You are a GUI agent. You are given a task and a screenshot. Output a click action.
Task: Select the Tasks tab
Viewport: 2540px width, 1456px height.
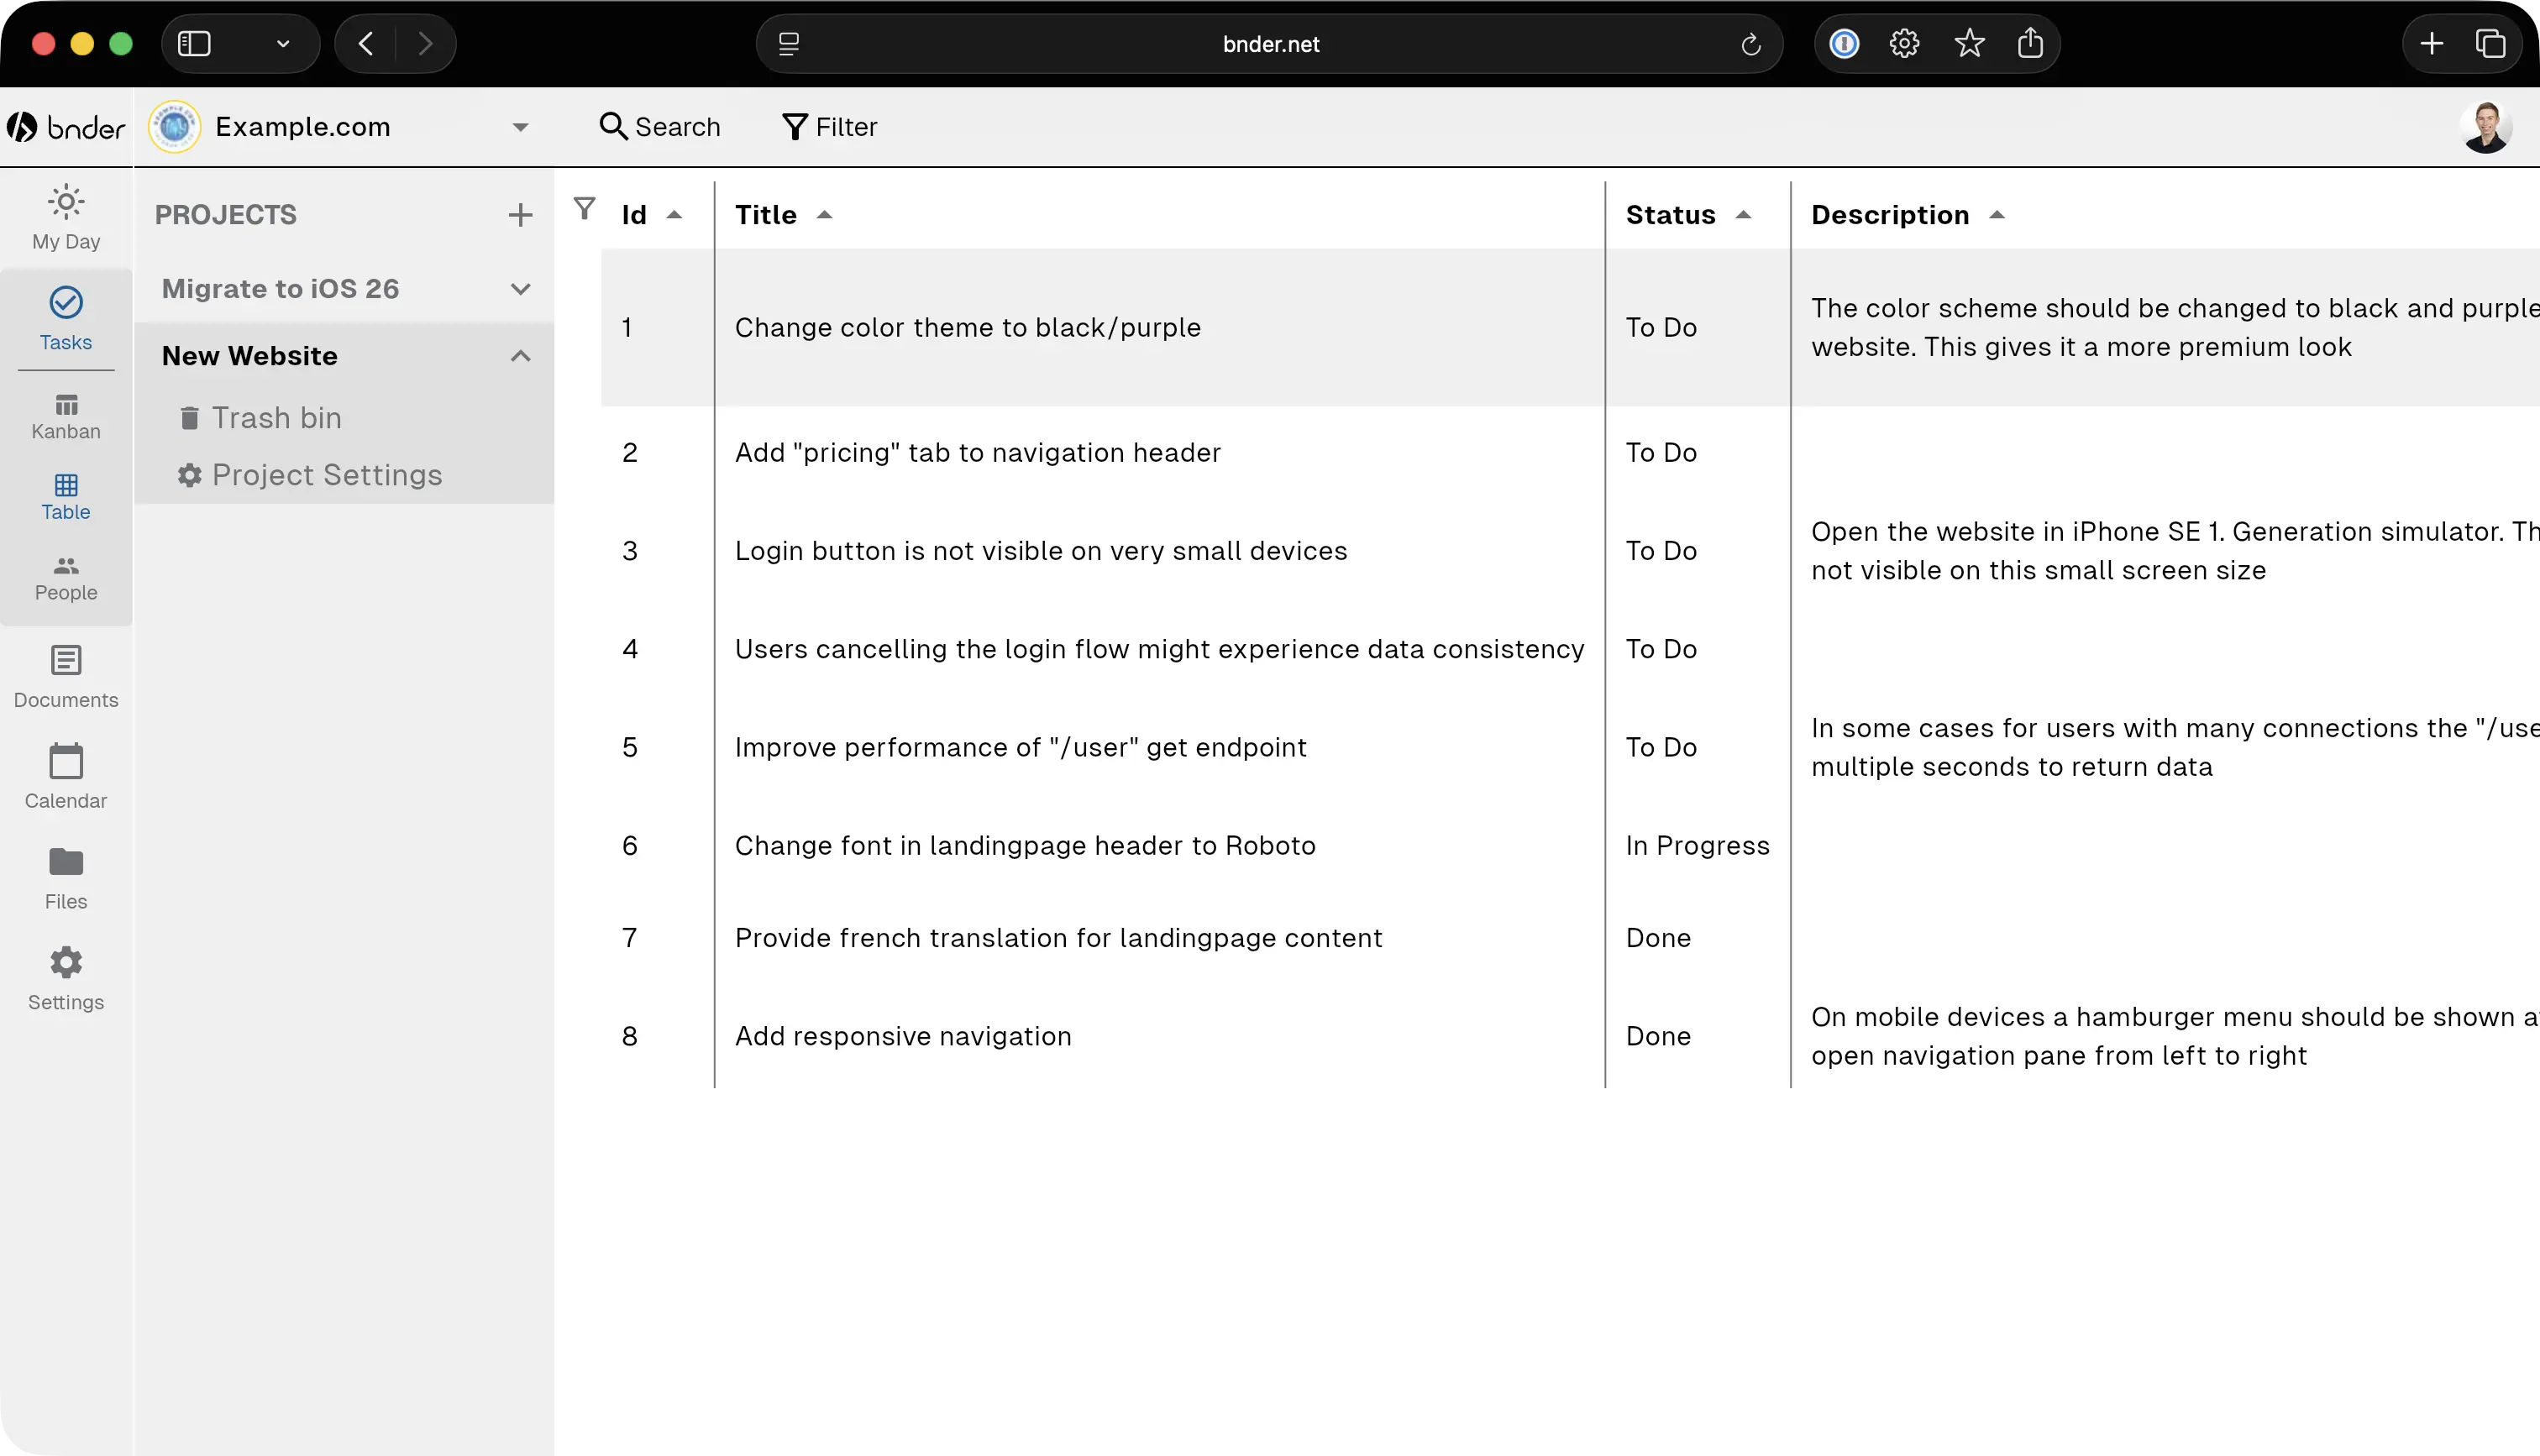65,318
